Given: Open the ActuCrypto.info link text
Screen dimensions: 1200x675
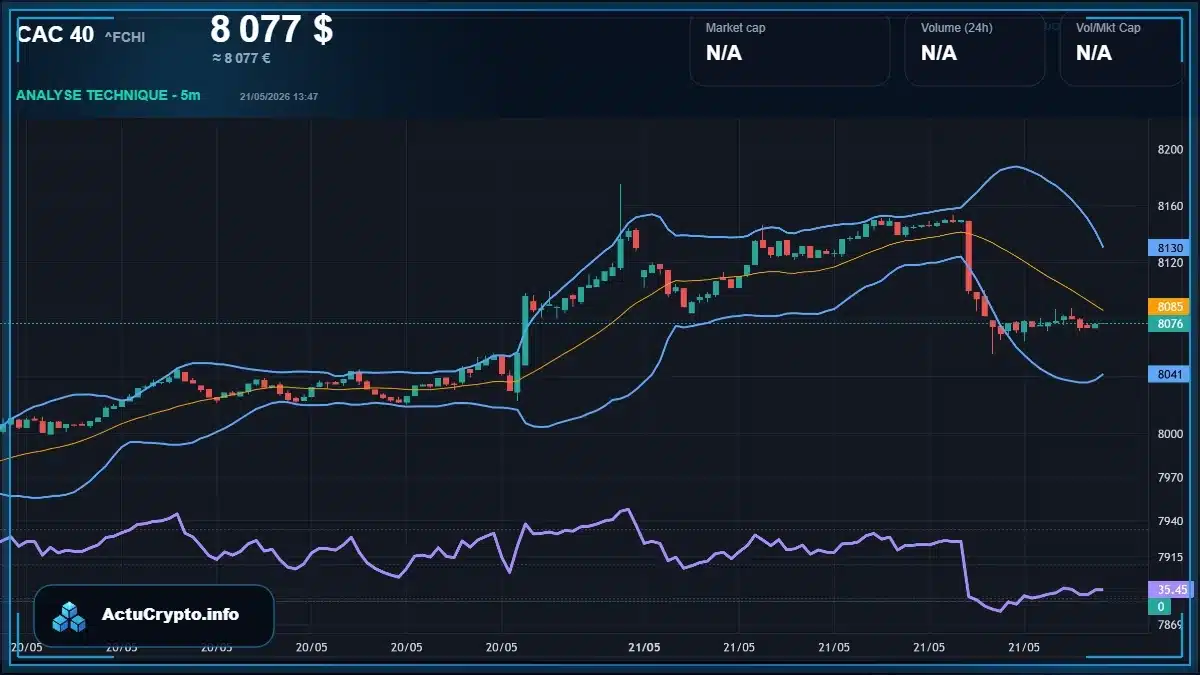Looking at the screenshot, I should (171, 615).
